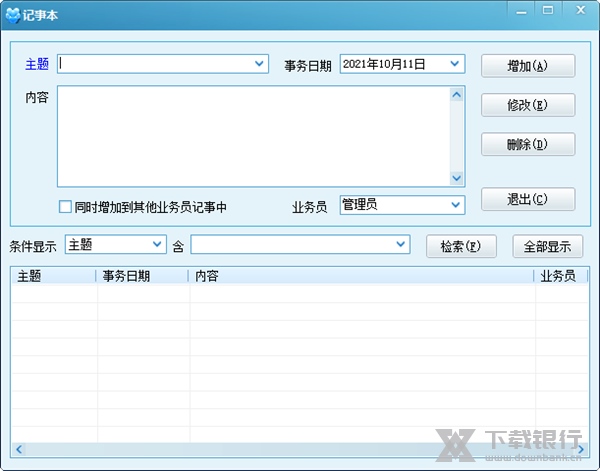The image size is (600, 471).
Task: Click the content box scroll down arrow
Action: [x=457, y=178]
